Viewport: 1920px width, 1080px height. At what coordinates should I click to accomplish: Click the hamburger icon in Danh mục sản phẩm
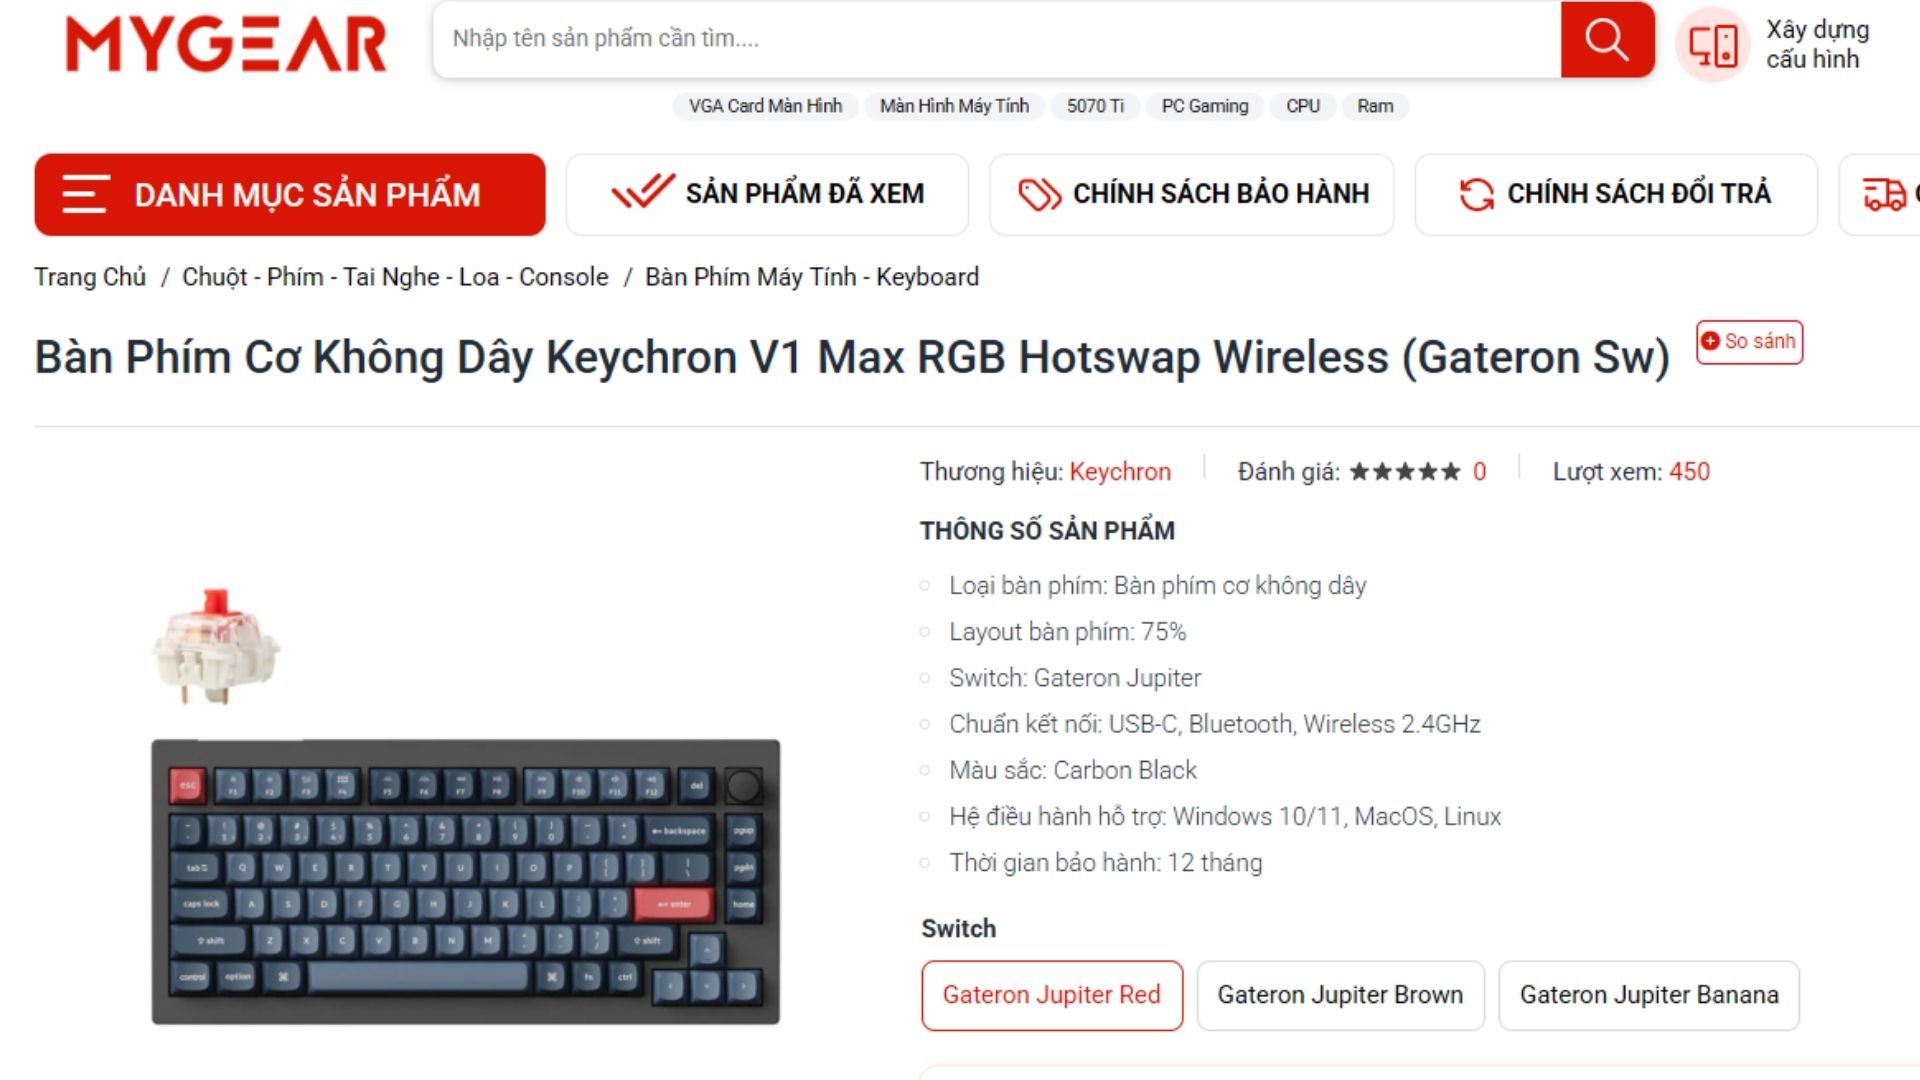tap(85, 194)
